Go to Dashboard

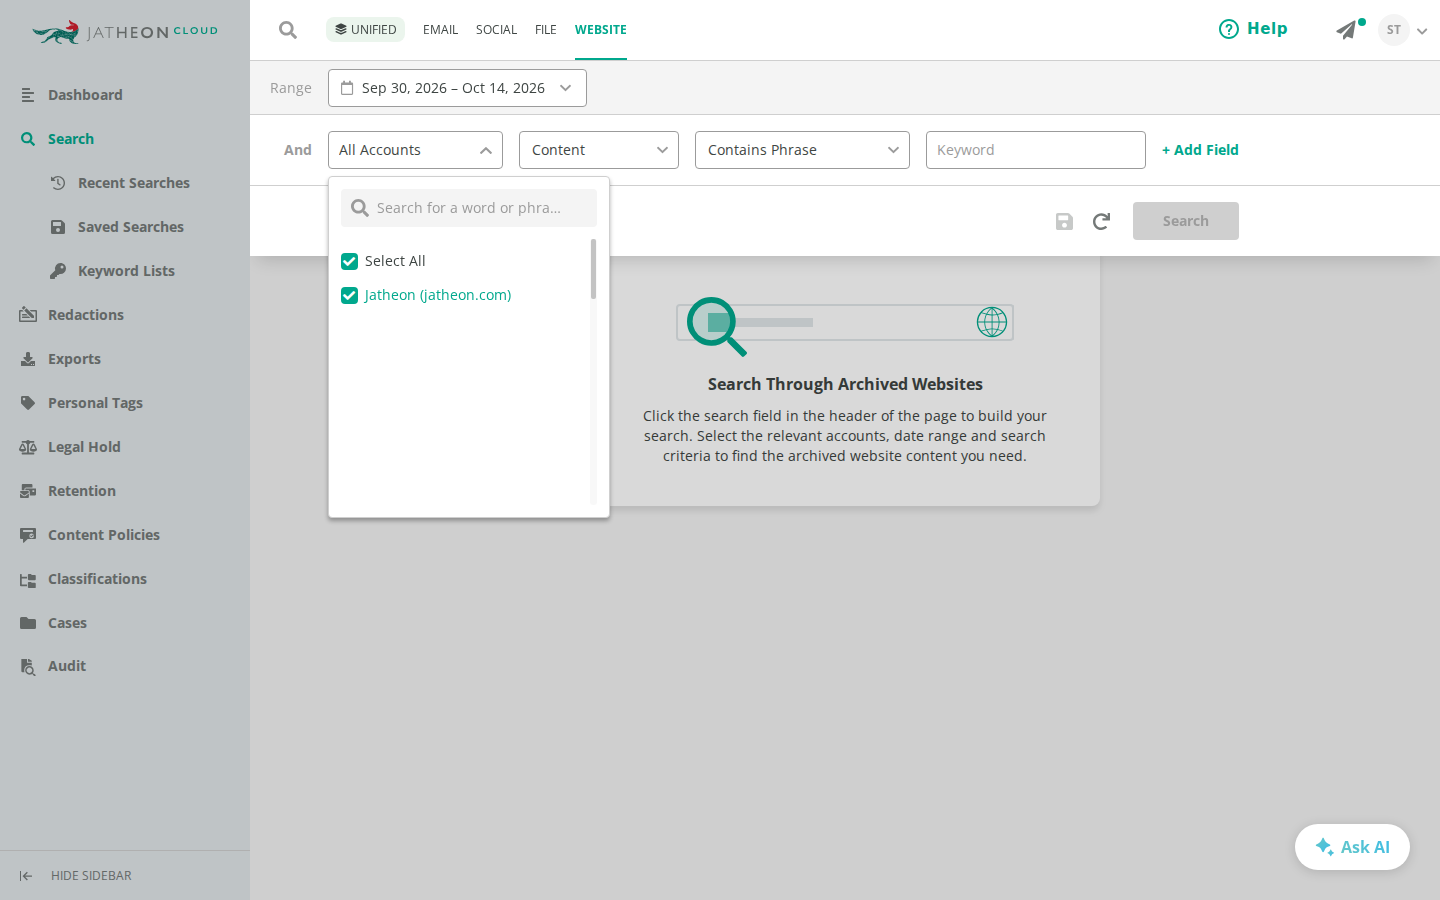(85, 95)
